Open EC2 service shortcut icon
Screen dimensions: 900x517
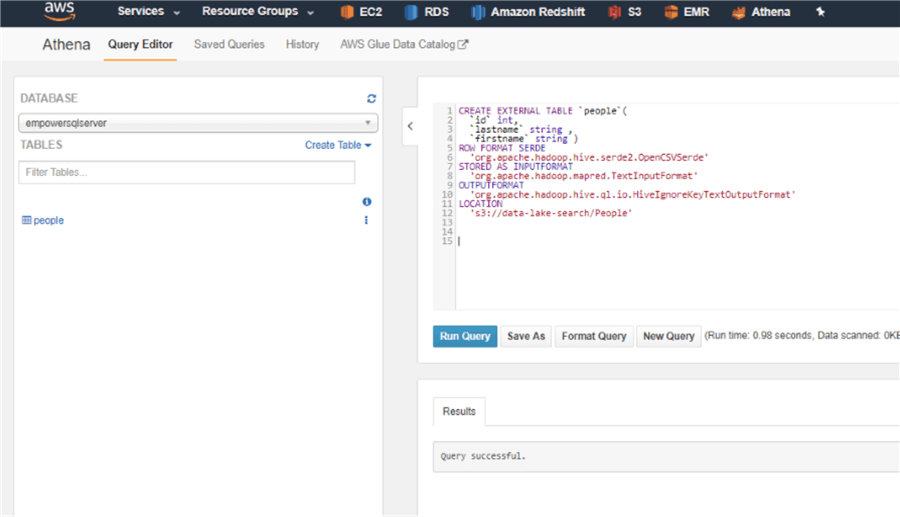click(x=348, y=12)
